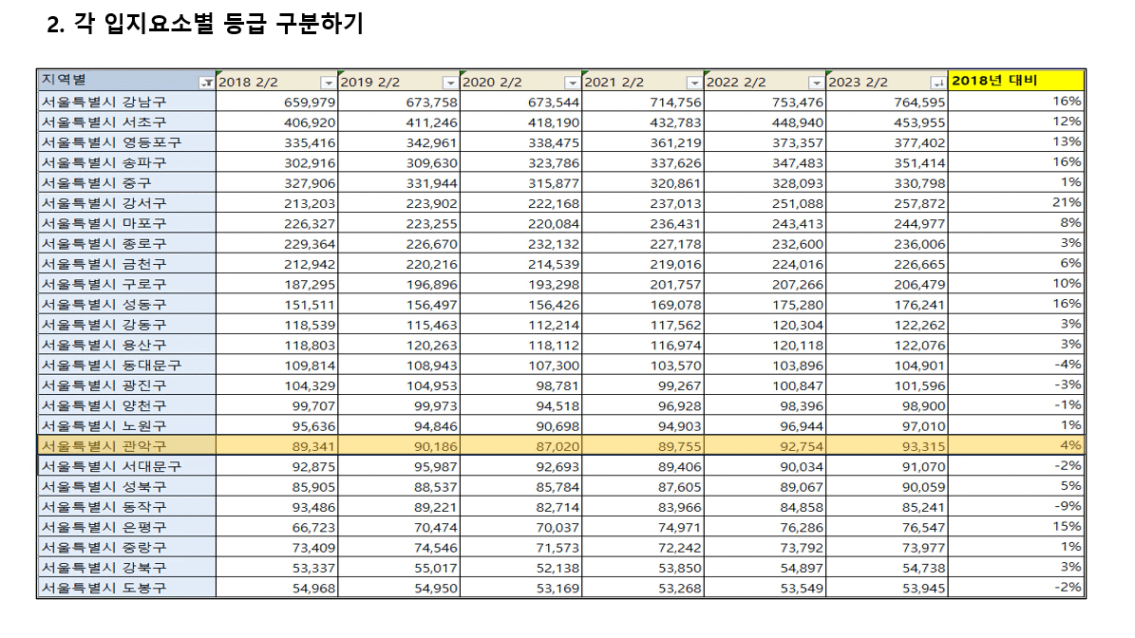Select the 서울특별시 동작구 row label

point(126,507)
